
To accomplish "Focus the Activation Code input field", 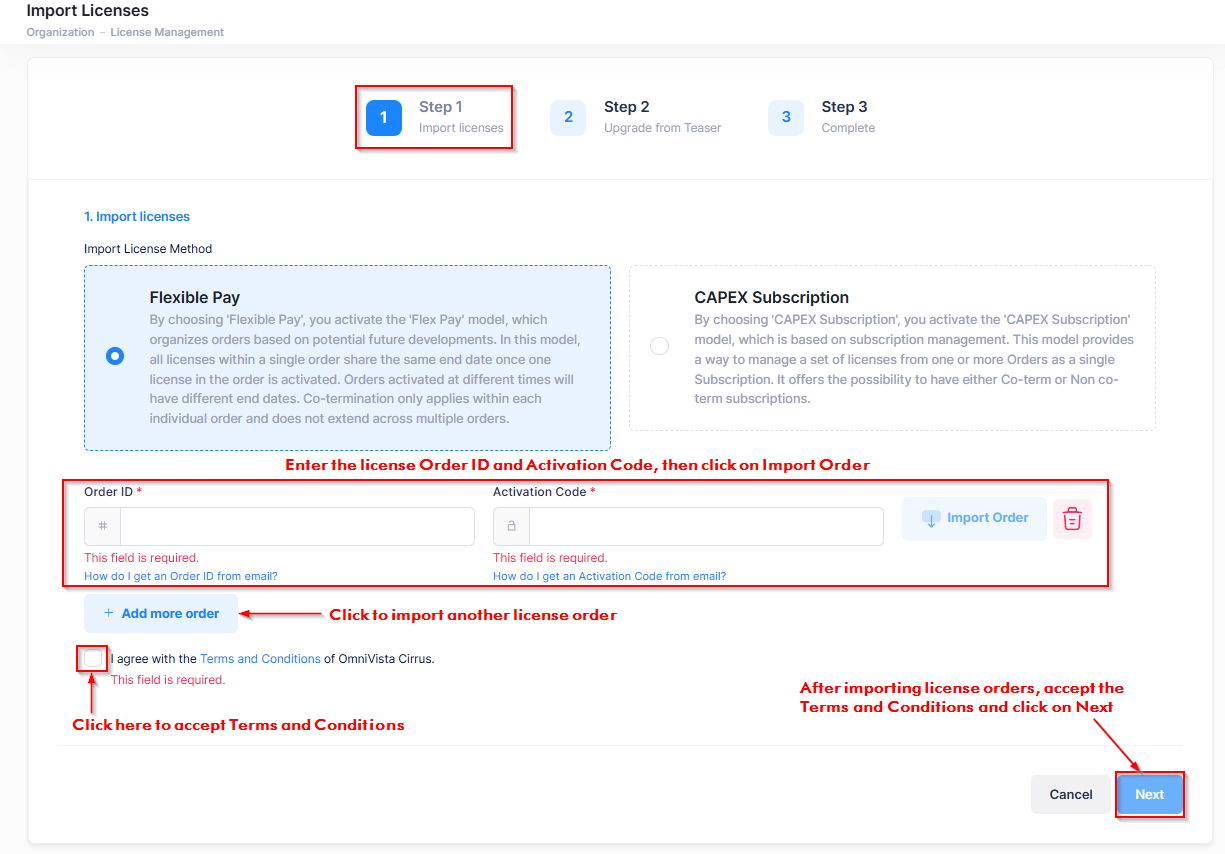I will click(x=705, y=526).
